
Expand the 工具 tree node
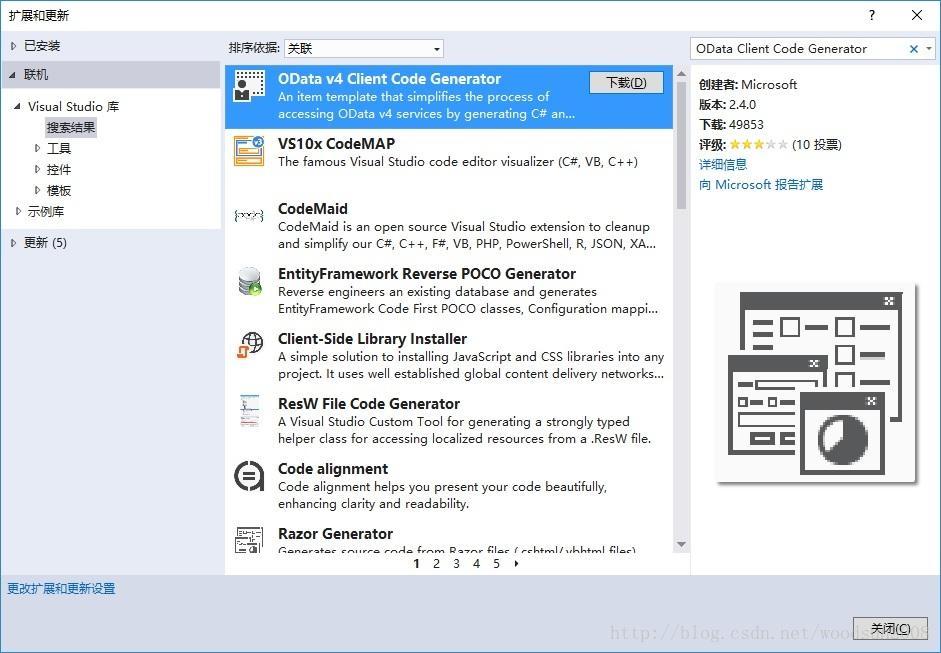[x=37, y=148]
